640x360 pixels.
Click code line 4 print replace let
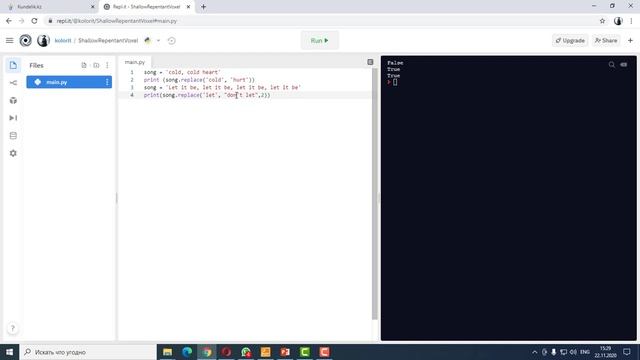(x=207, y=95)
